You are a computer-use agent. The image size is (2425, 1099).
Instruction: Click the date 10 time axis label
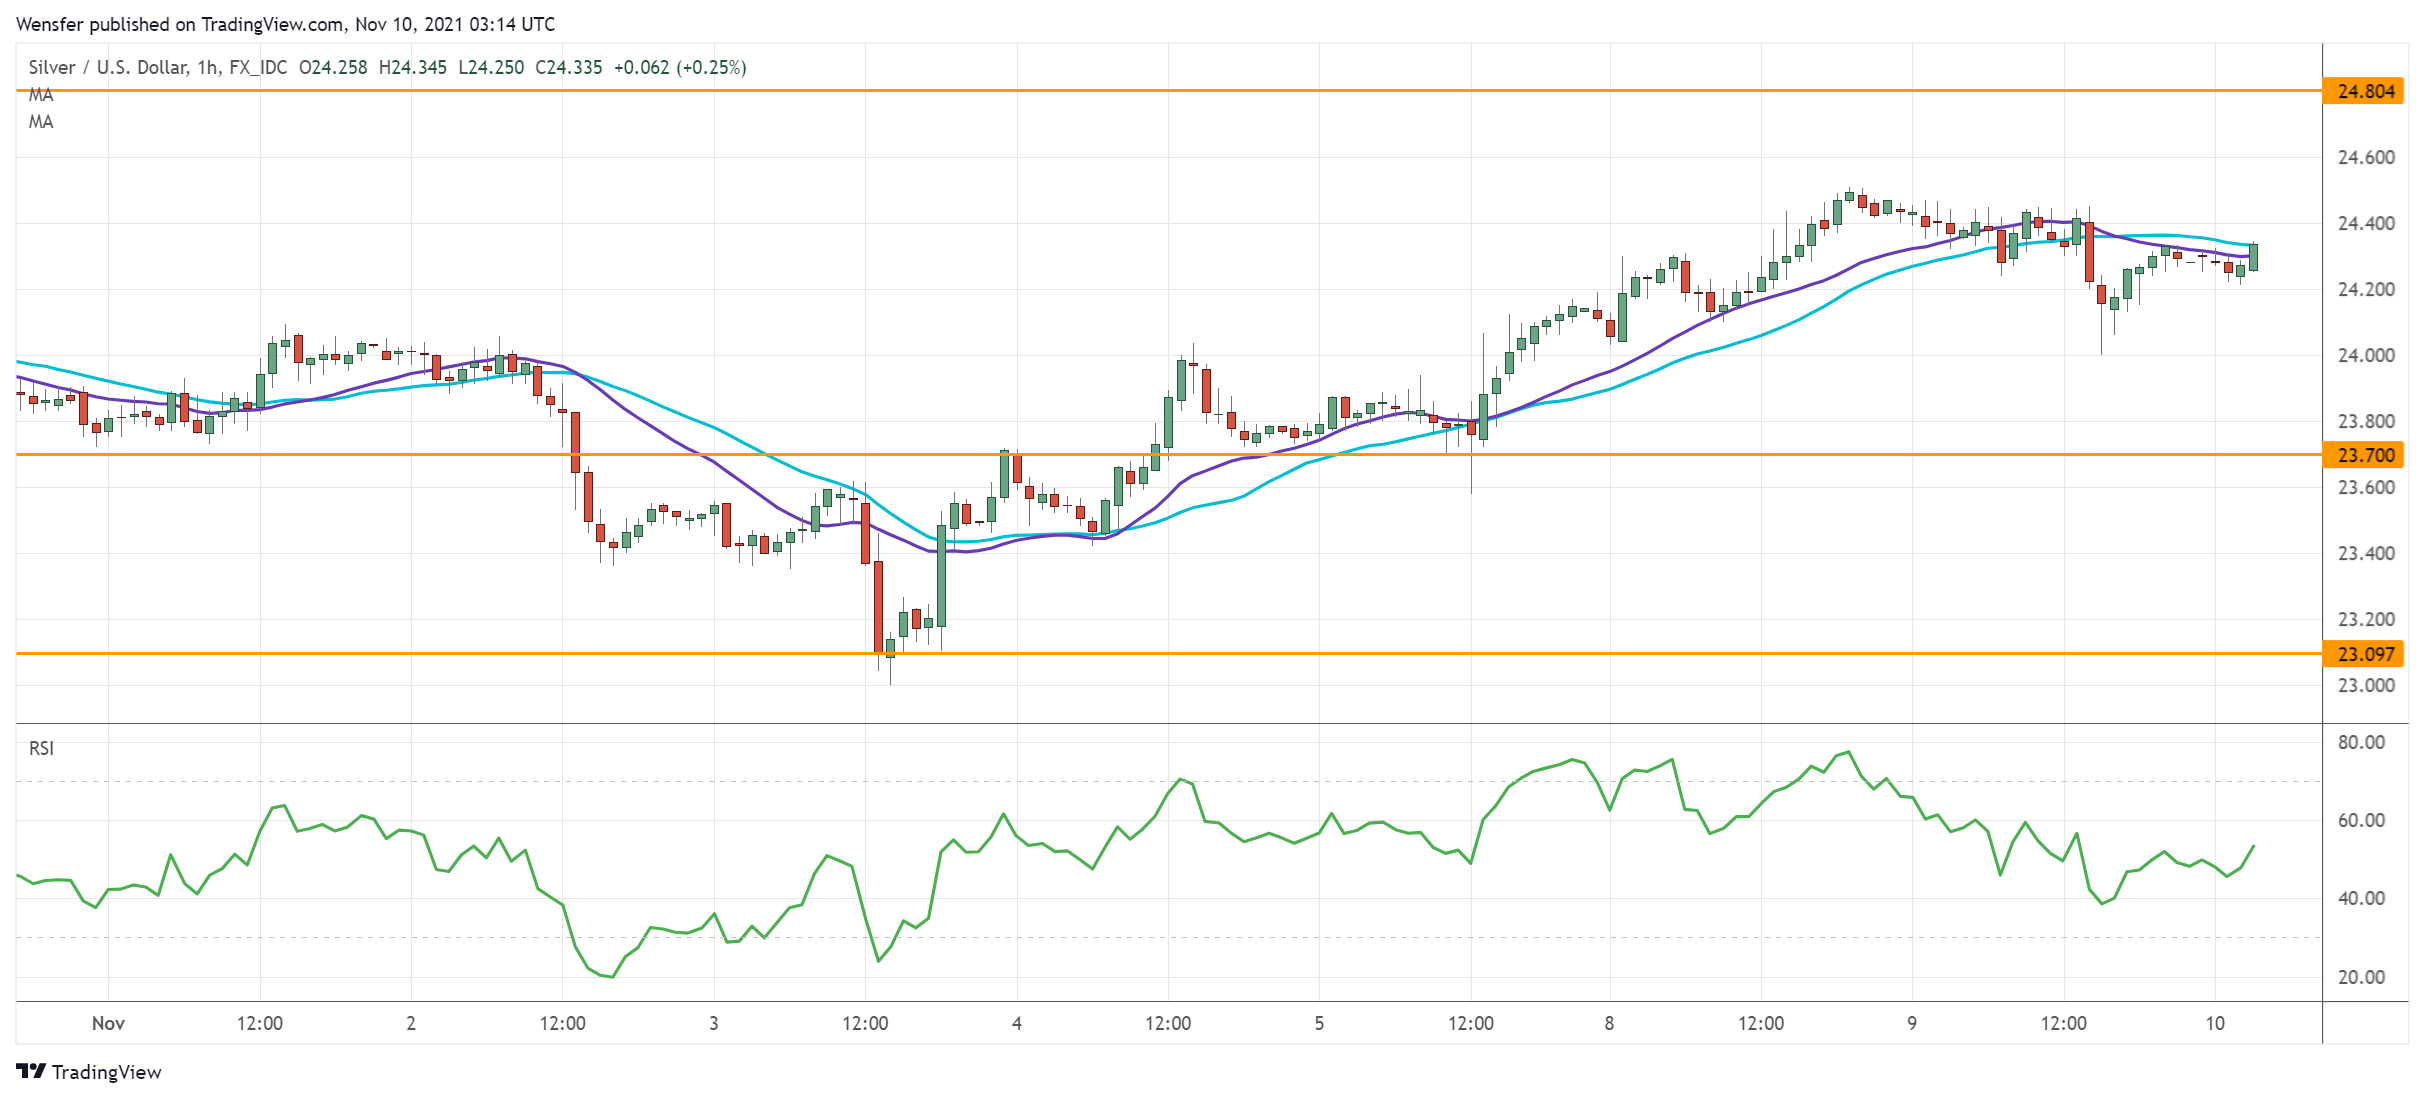2215,1023
